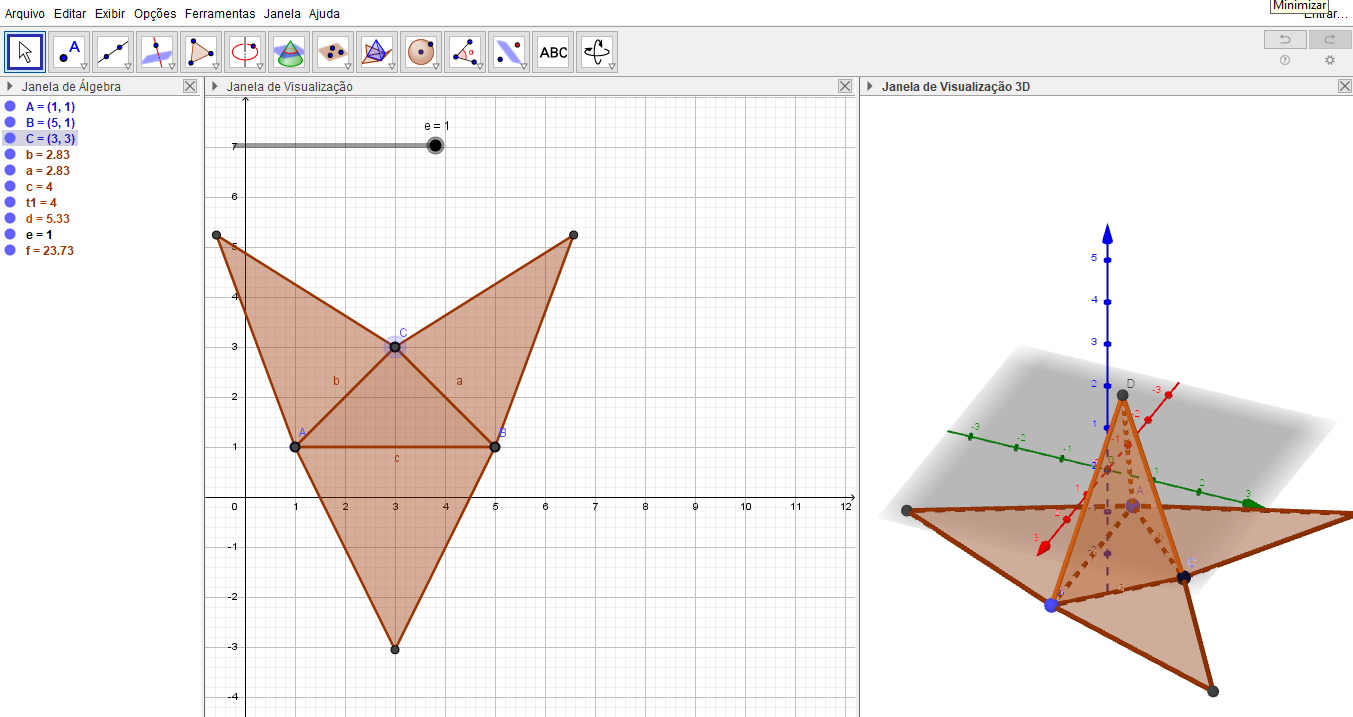The height and width of the screenshot is (717, 1353).
Task: Select 't1 = 4' in algebra list
Action: [41, 202]
